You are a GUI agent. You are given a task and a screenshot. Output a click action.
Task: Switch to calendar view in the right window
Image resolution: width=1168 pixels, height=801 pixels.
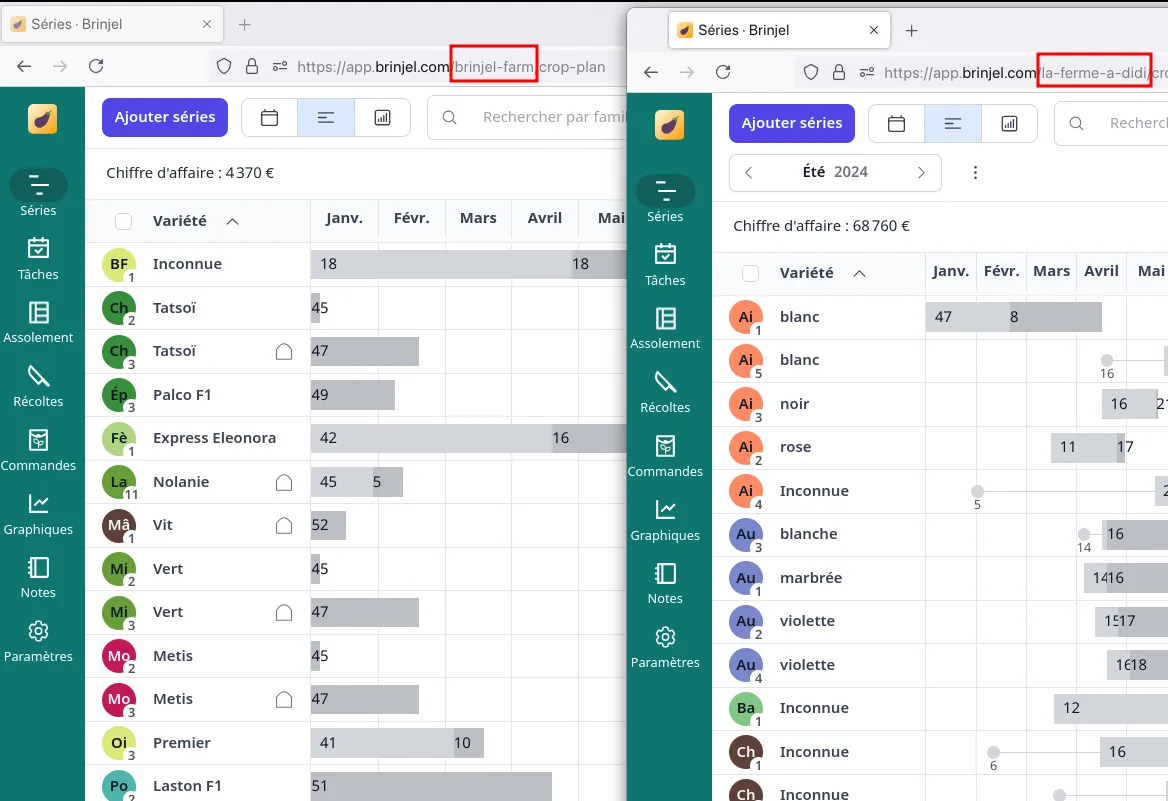click(897, 124)
